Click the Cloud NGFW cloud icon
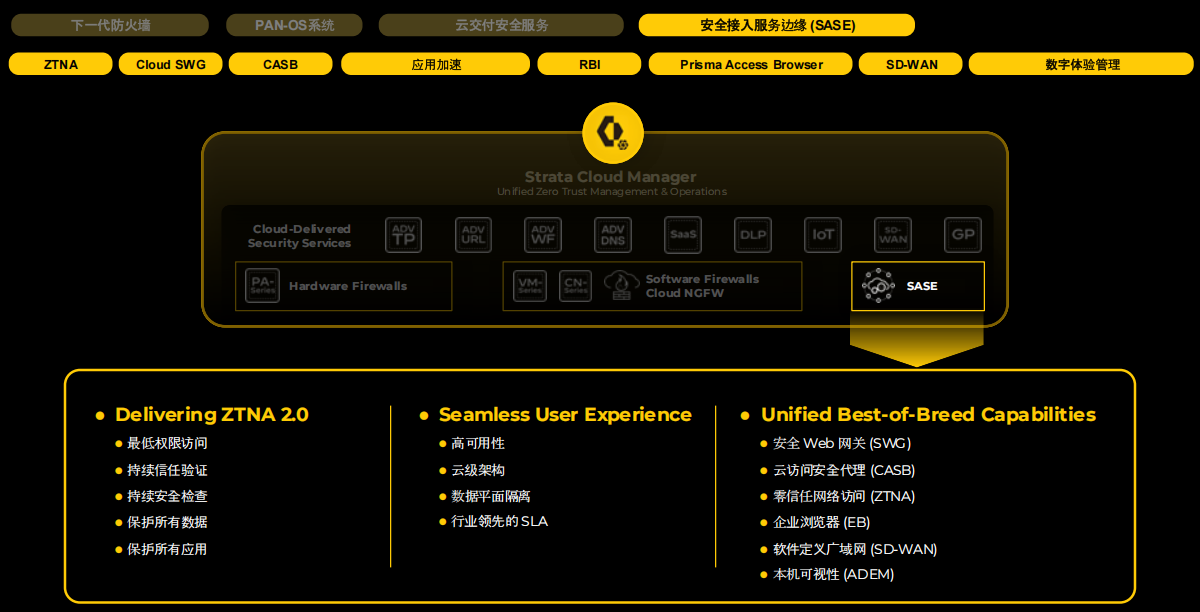 click(x=622, y=286)
